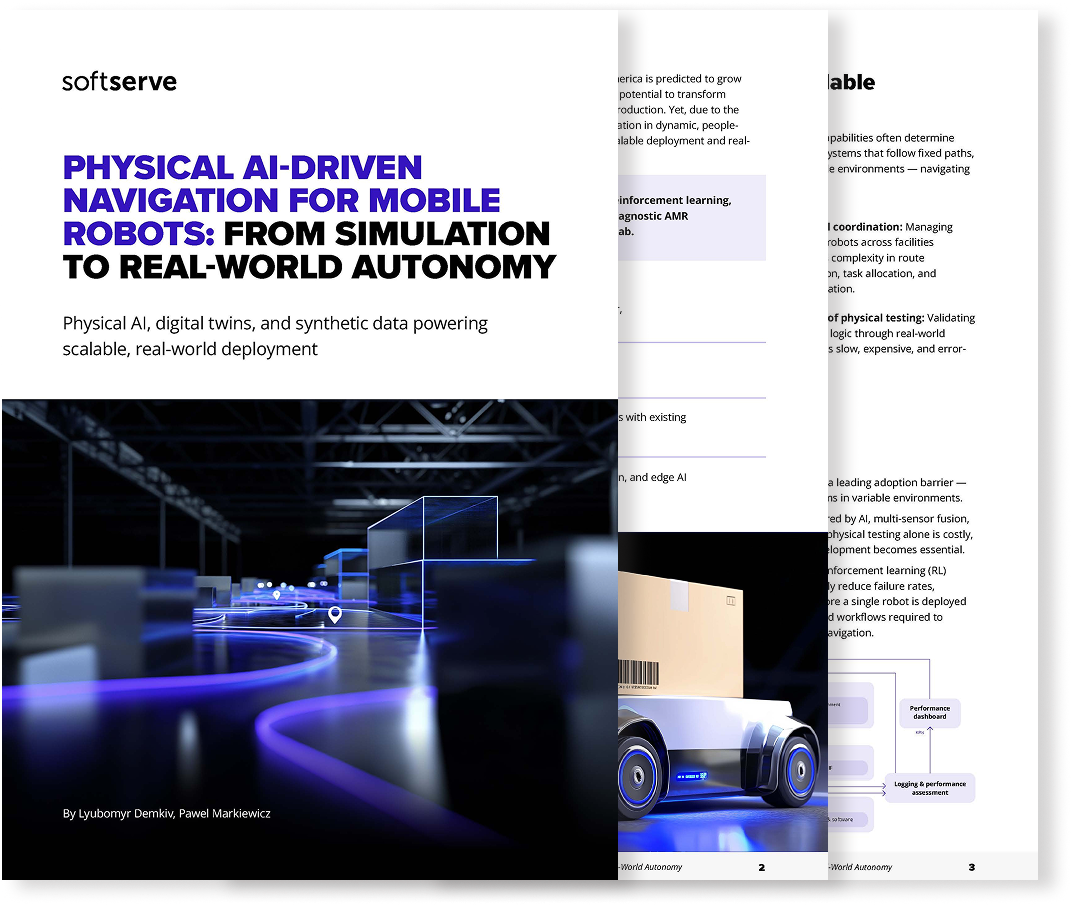The width and height of the screenshot is (1071, 905).
Task: Click the Logging & performance assessment box
Action: pos(930,788)
